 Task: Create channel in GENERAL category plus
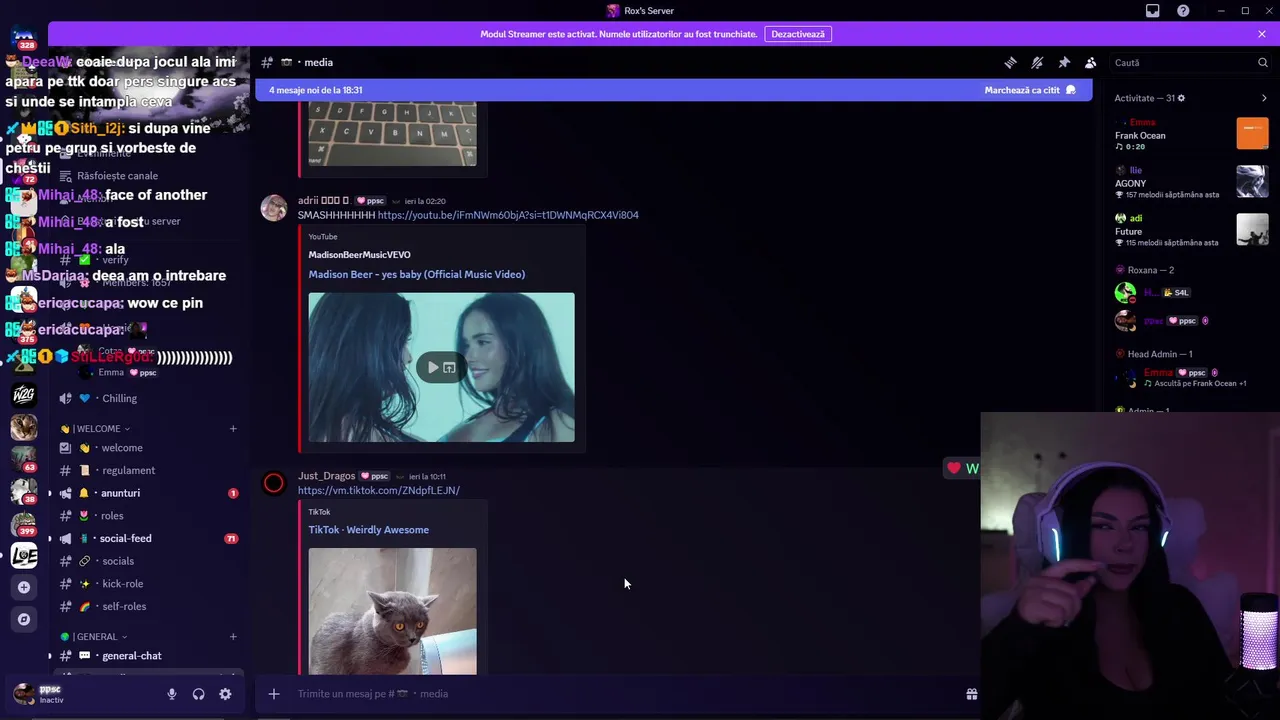coord(233,637)
